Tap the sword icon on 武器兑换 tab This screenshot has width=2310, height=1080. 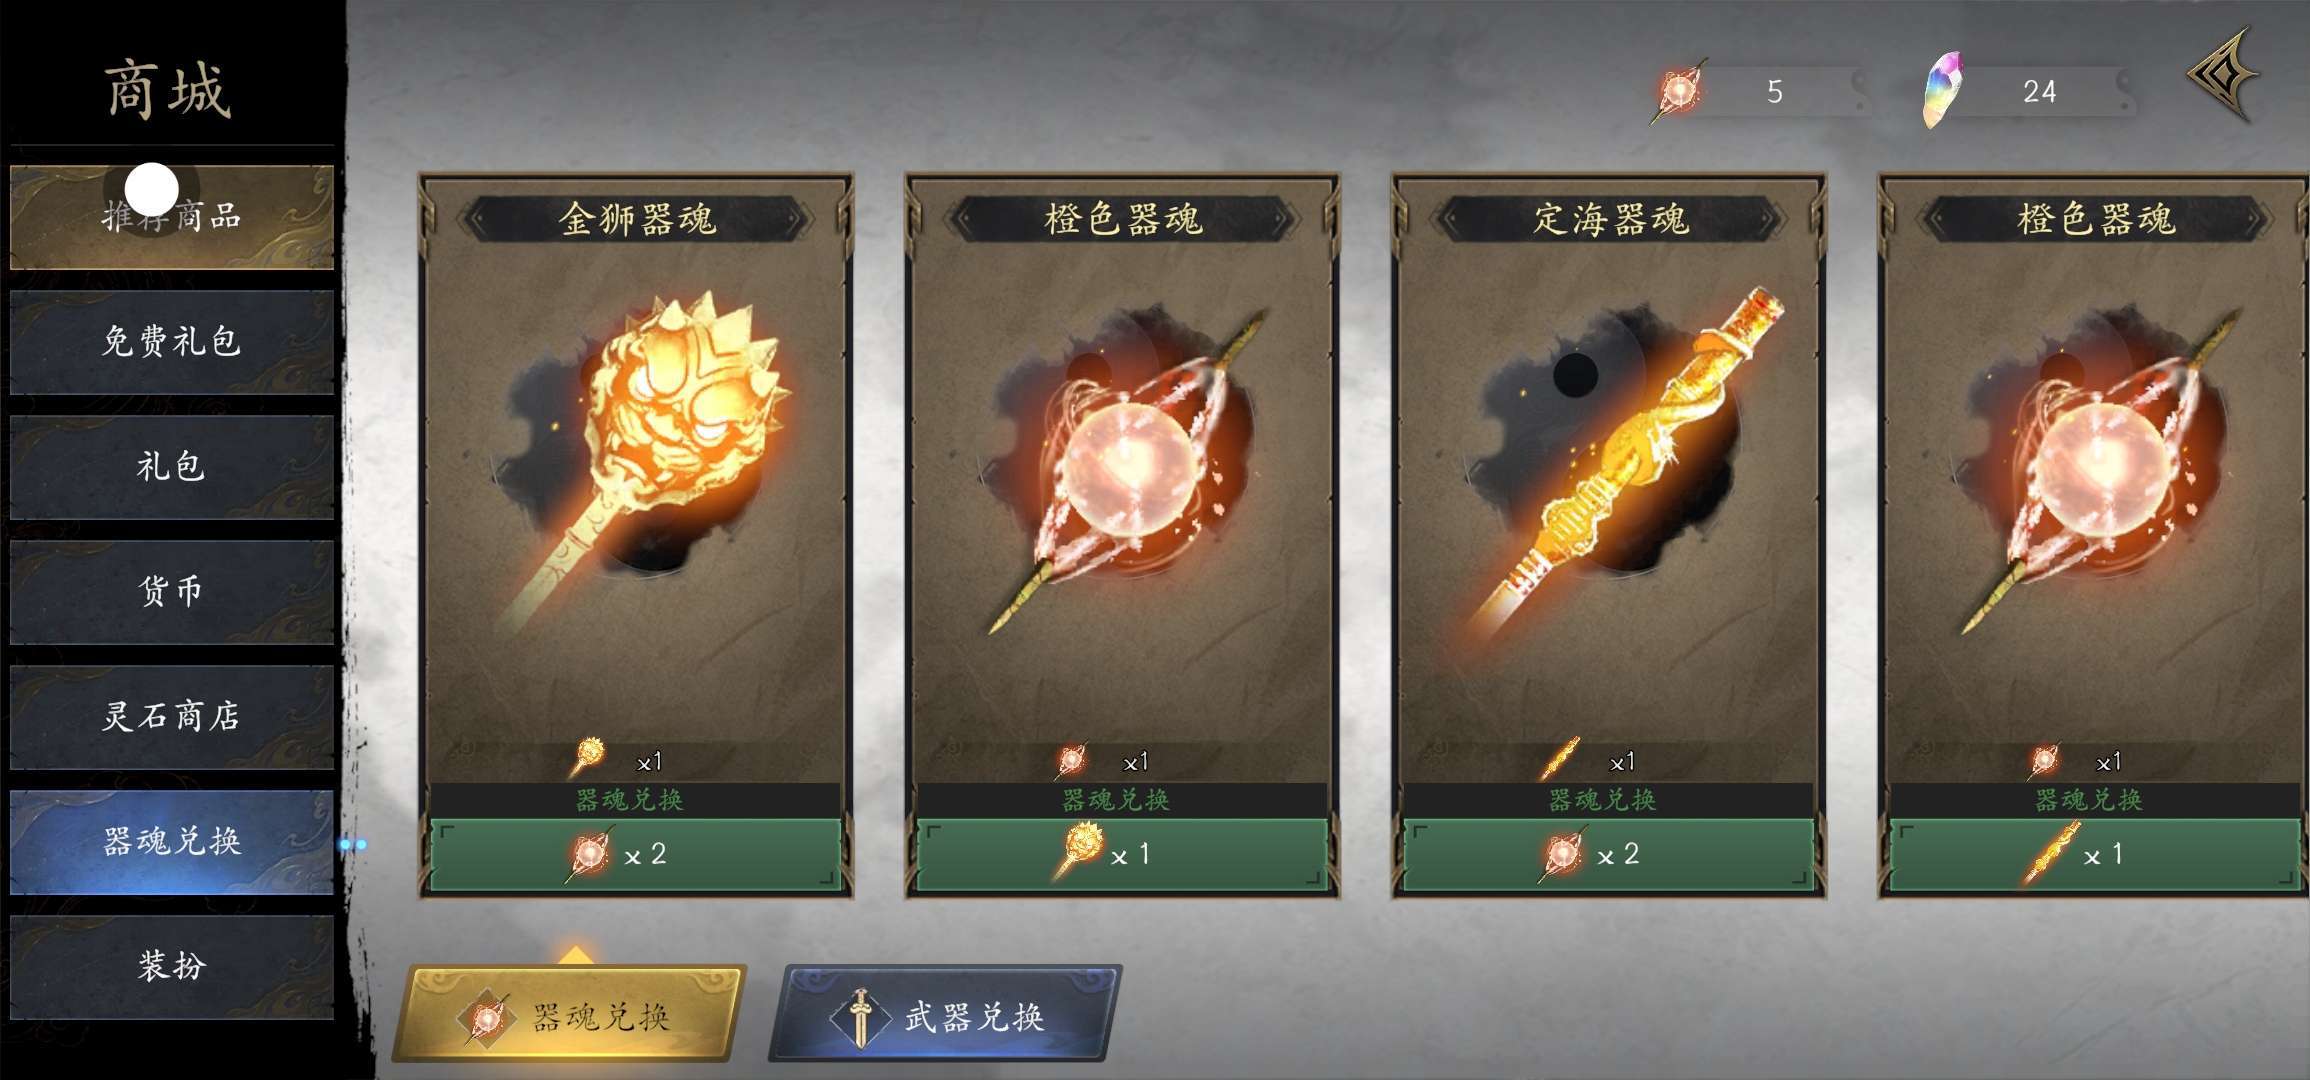click(x=859, y=1018)
